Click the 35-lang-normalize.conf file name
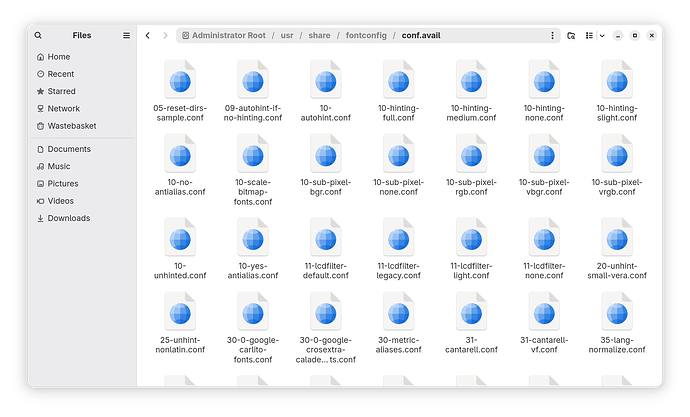Image resolution: width=690 pixels, height=417 pixels. (617, 345)
